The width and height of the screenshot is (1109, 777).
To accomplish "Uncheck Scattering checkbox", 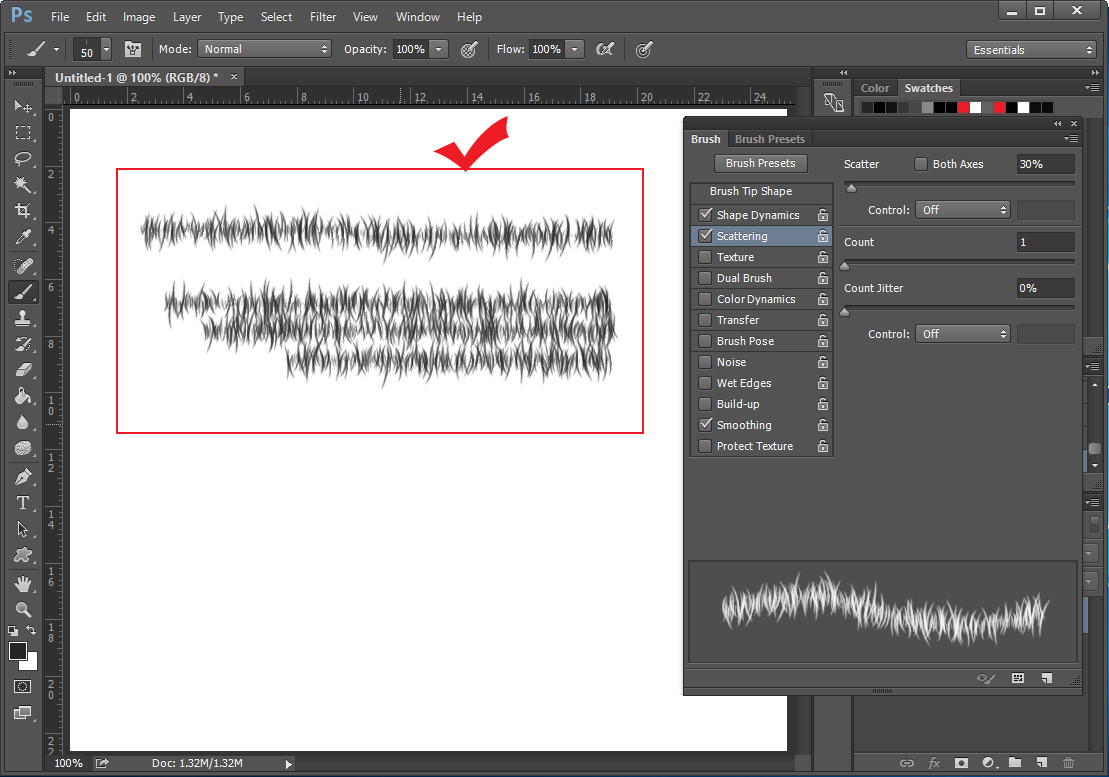I will tap(705, 235).
